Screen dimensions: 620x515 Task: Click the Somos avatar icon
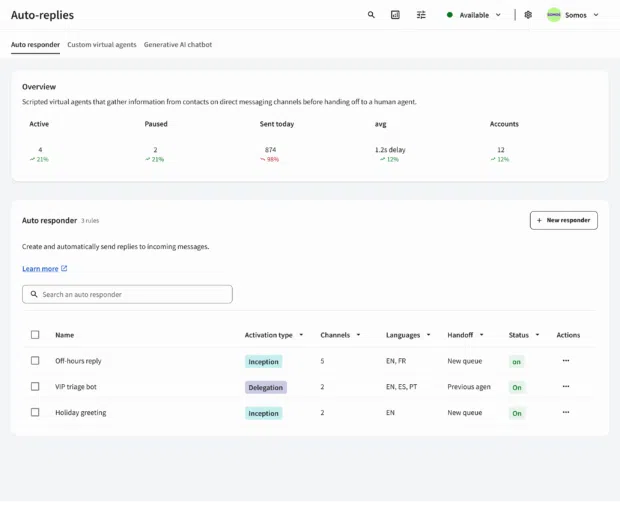(x=554, y=15)
